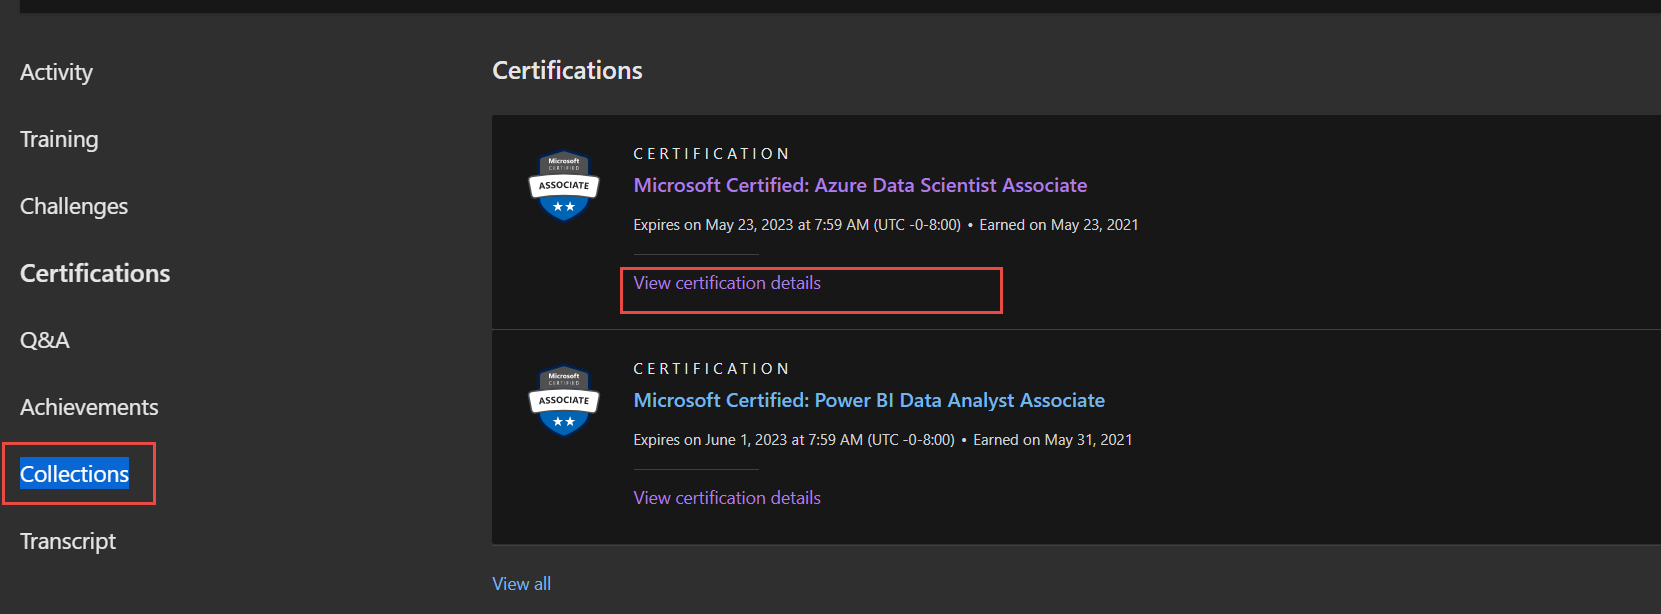The image size is (1661, 614).
Task: View certification details for Power BI Analyst
Action: (x=727, y=498)
